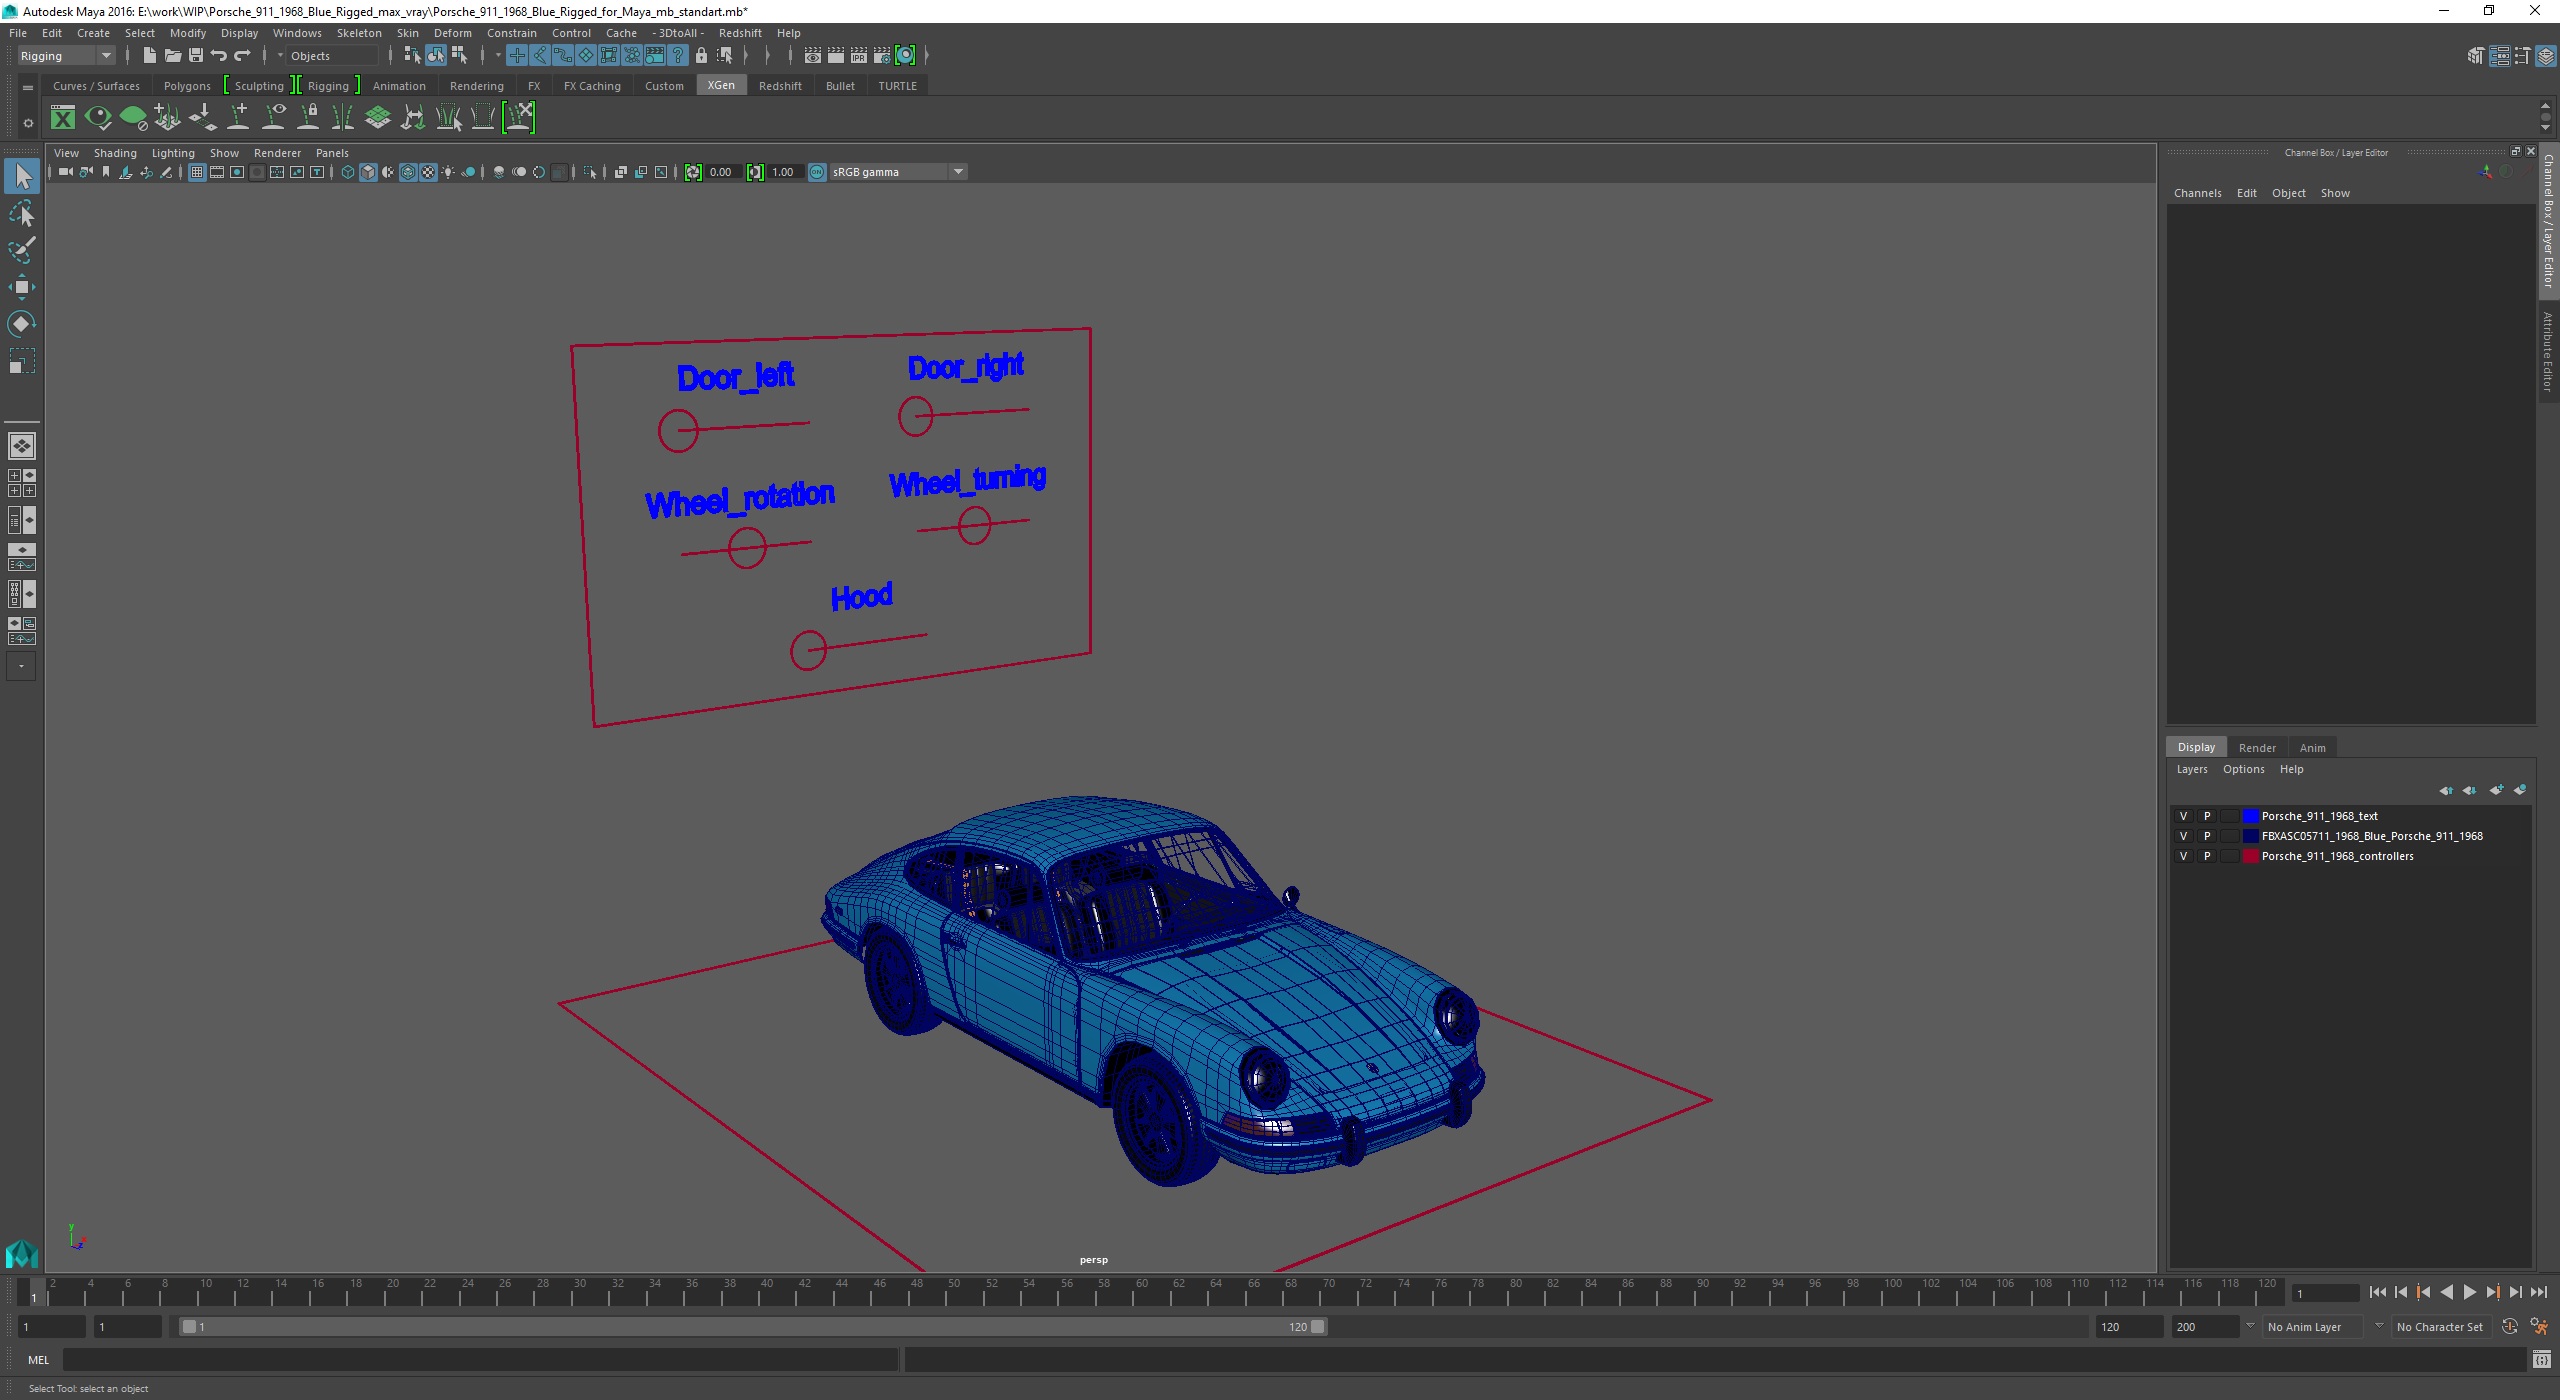The width and height of the screenshot is (2560, 1400).
Task: Start IPR render
Action: coord(858,56)
